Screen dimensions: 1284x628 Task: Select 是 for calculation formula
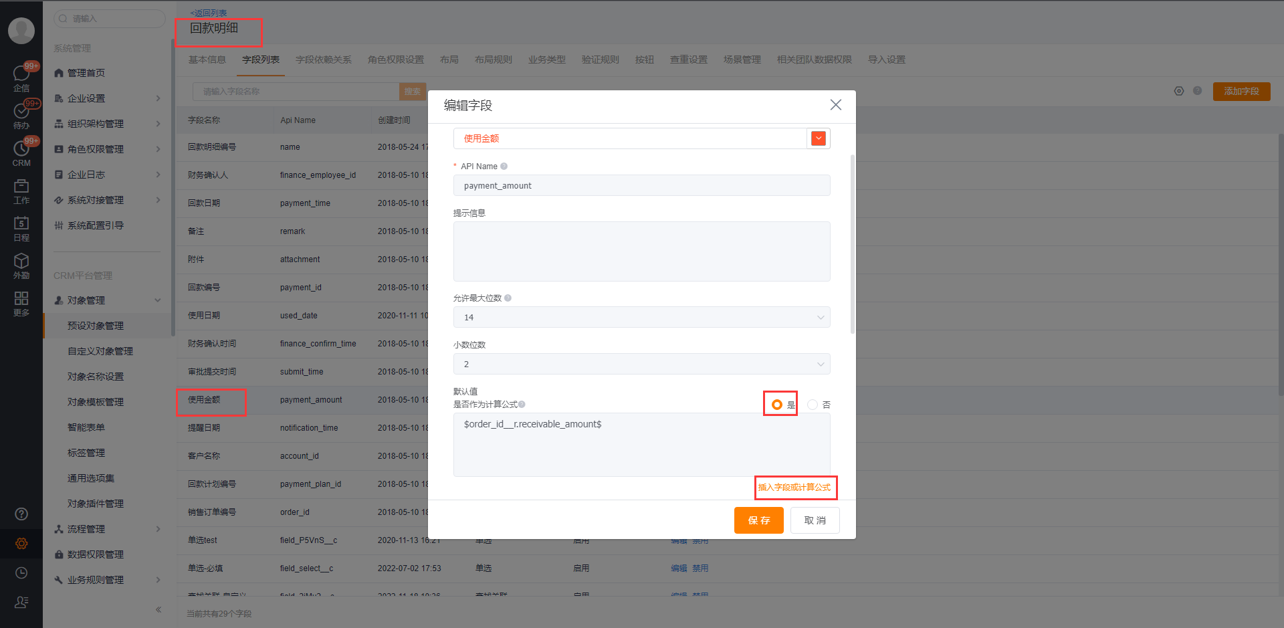[777, 404]
